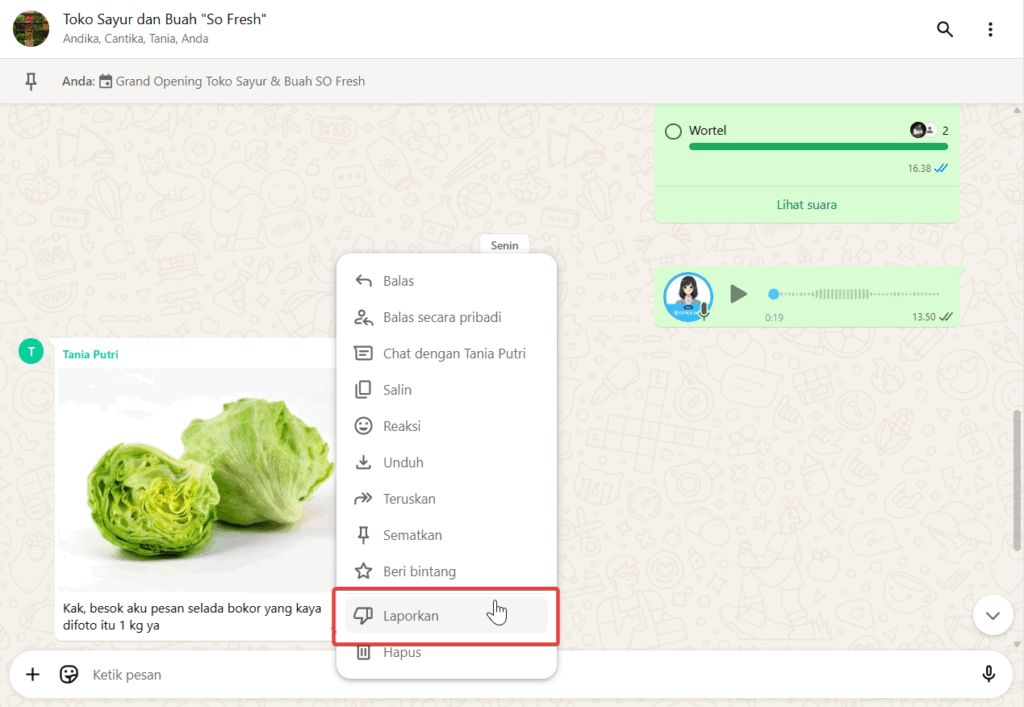The width and height of the screenshot is (1024, 707).
Task: Click the pin icon in pinned bar
Action: 31,82
